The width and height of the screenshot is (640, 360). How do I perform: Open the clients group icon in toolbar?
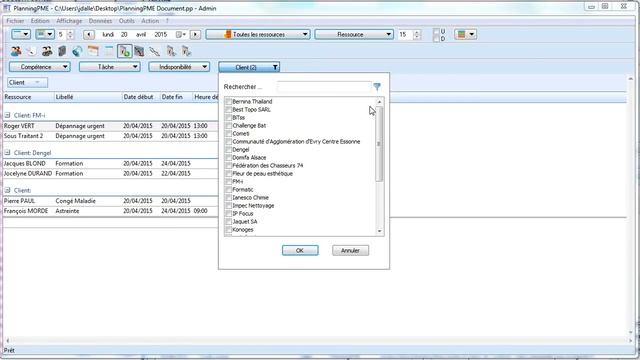point(47,51)
